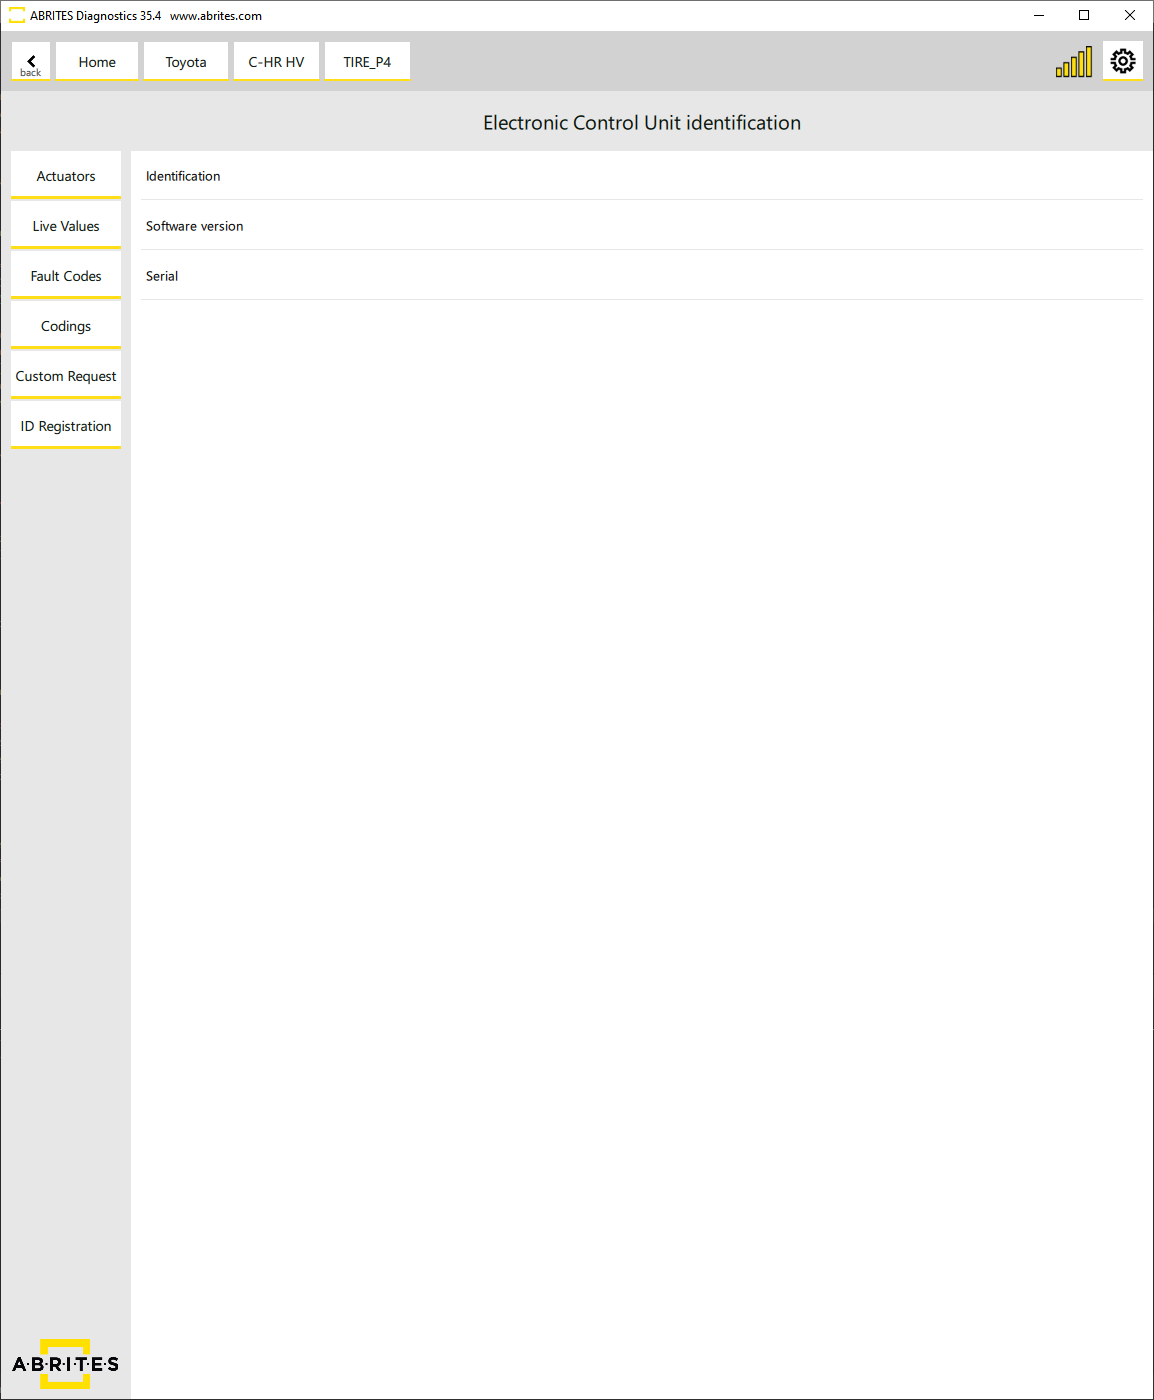Open the settings gear icon
Image resolution: width=1154 pixels, height=1400 pixels.
(1122, 61)
